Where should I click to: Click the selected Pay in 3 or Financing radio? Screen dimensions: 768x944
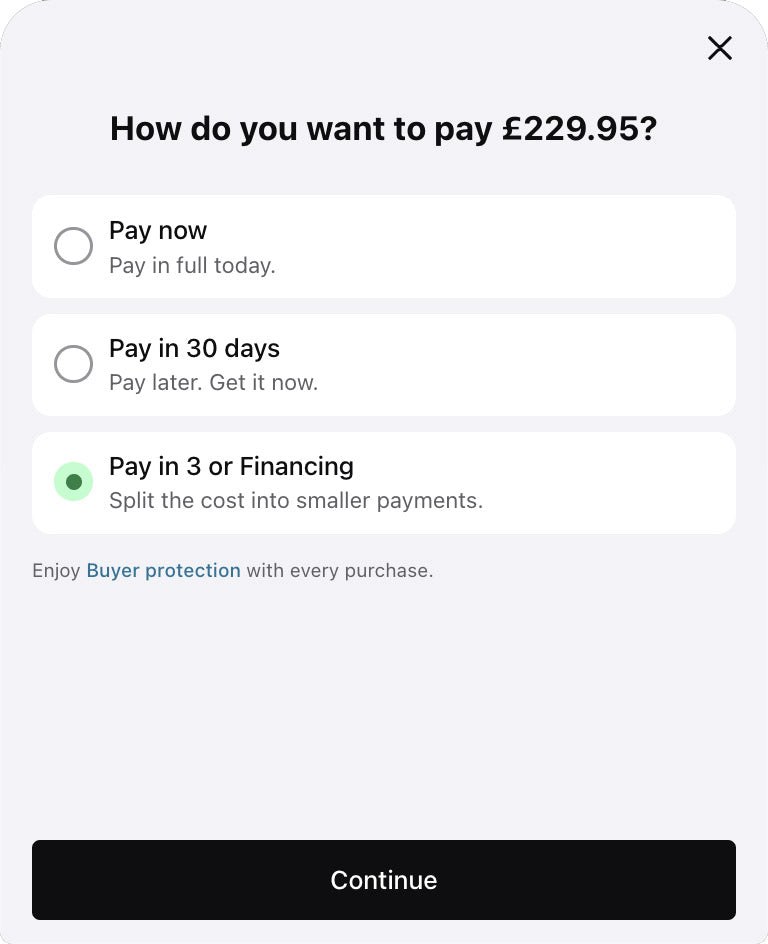click(x=73, y=482)
